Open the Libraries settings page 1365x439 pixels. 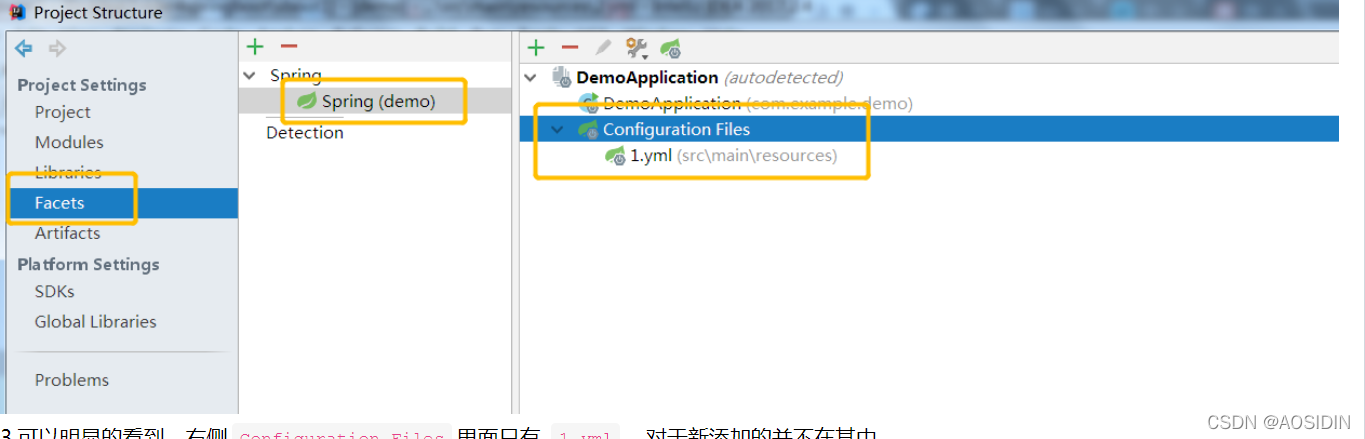click(x=68, y=172)
